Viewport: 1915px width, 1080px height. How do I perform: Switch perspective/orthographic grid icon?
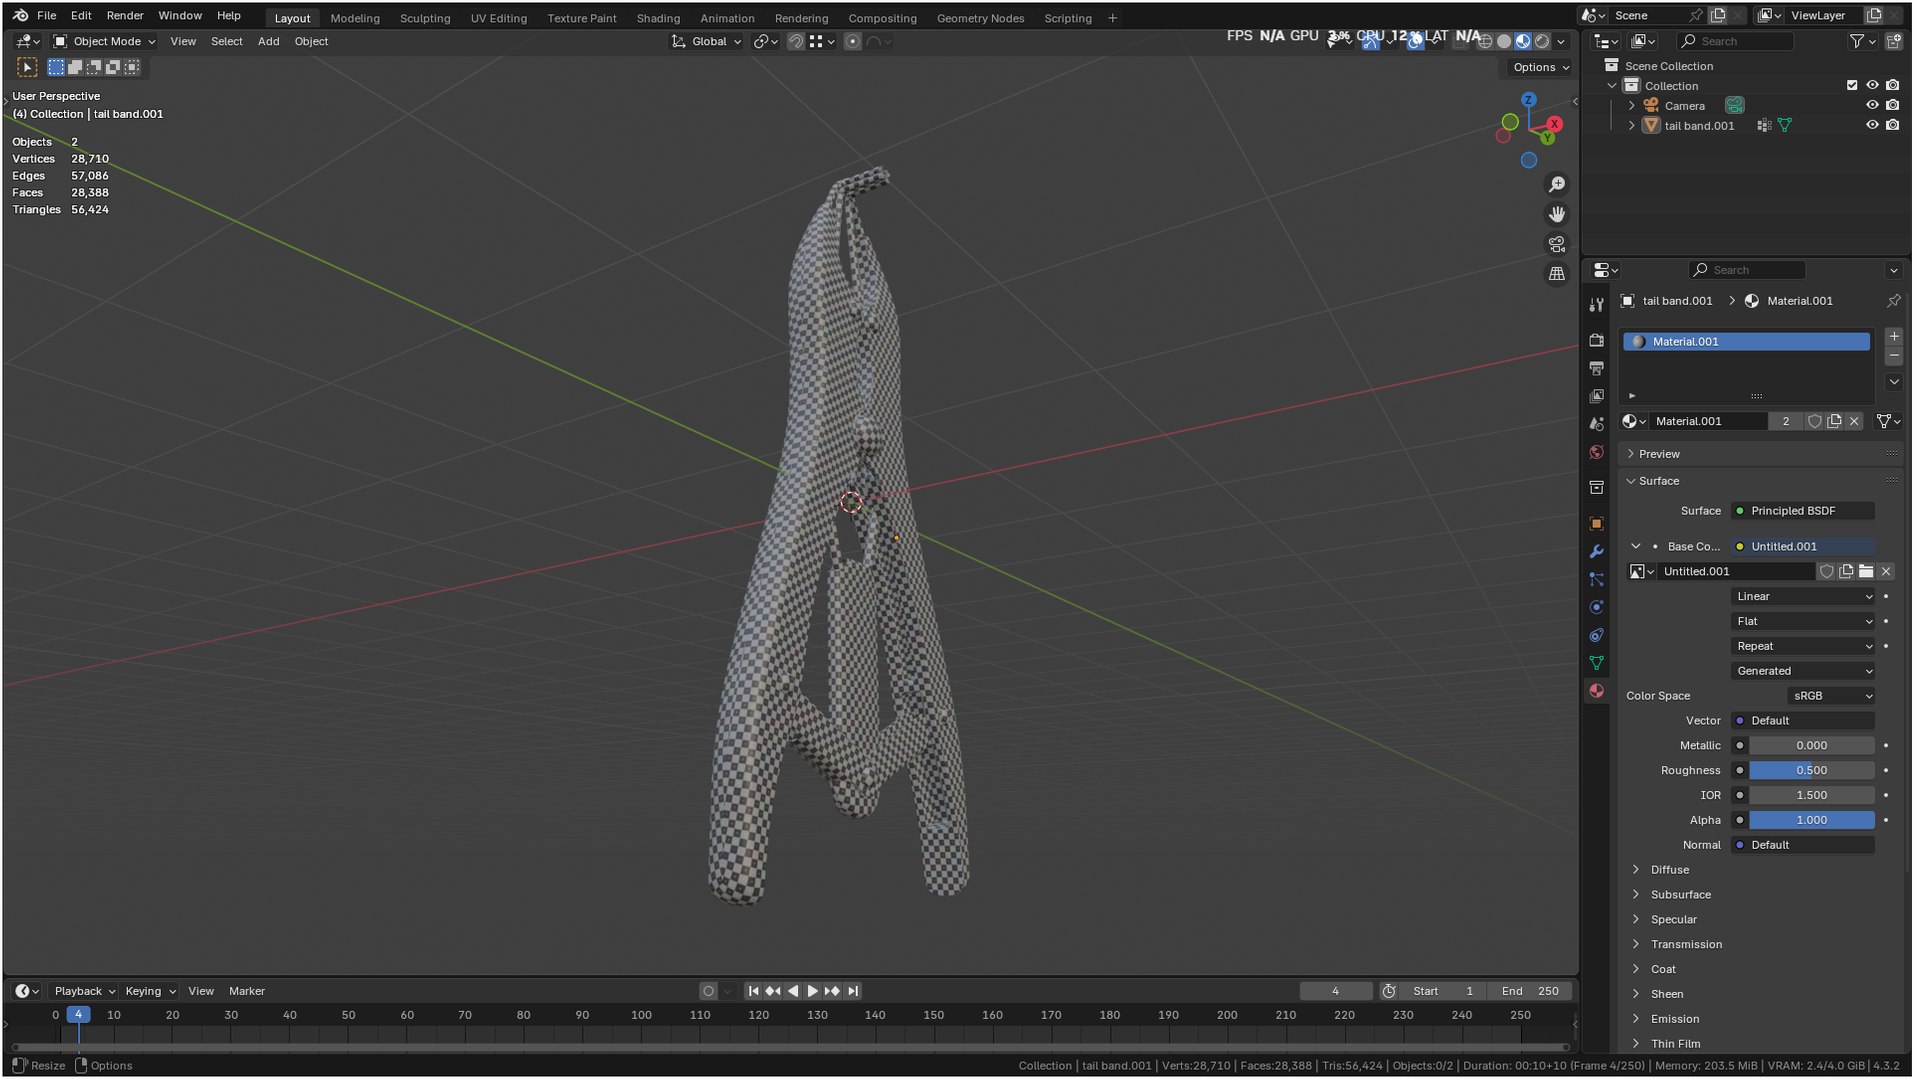pyautogui.click(x=1557, y=273)
